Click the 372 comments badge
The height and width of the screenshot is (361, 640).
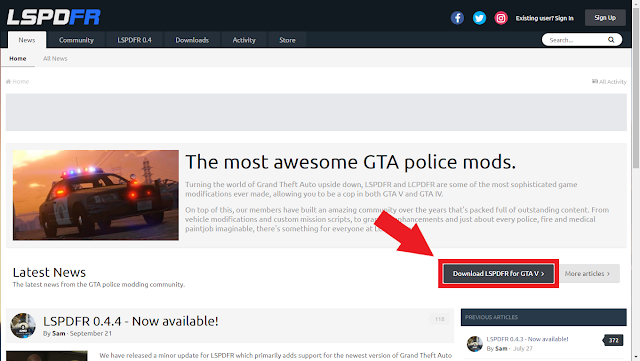(613, 340)
